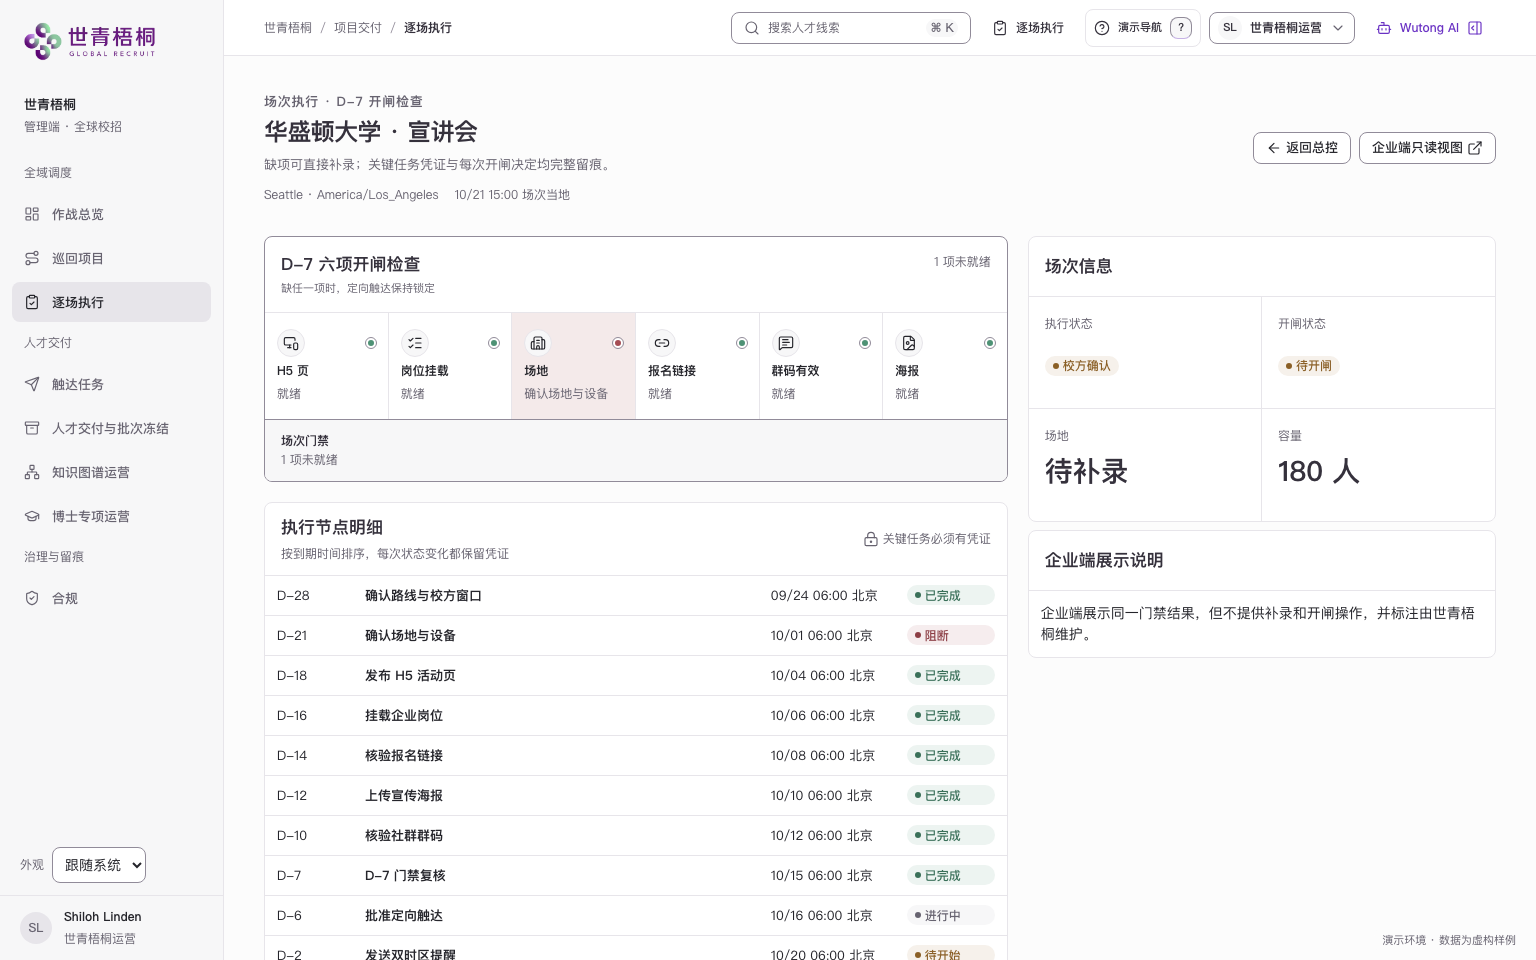
Task: Click the lock icon by 关键任务必须有凭证
Action: (x=871, y=539)
